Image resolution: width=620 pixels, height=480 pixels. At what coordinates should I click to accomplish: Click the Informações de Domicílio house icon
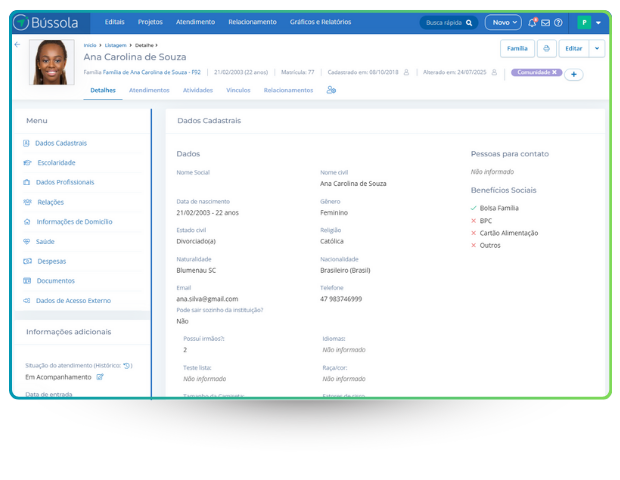tap(27, 222)
